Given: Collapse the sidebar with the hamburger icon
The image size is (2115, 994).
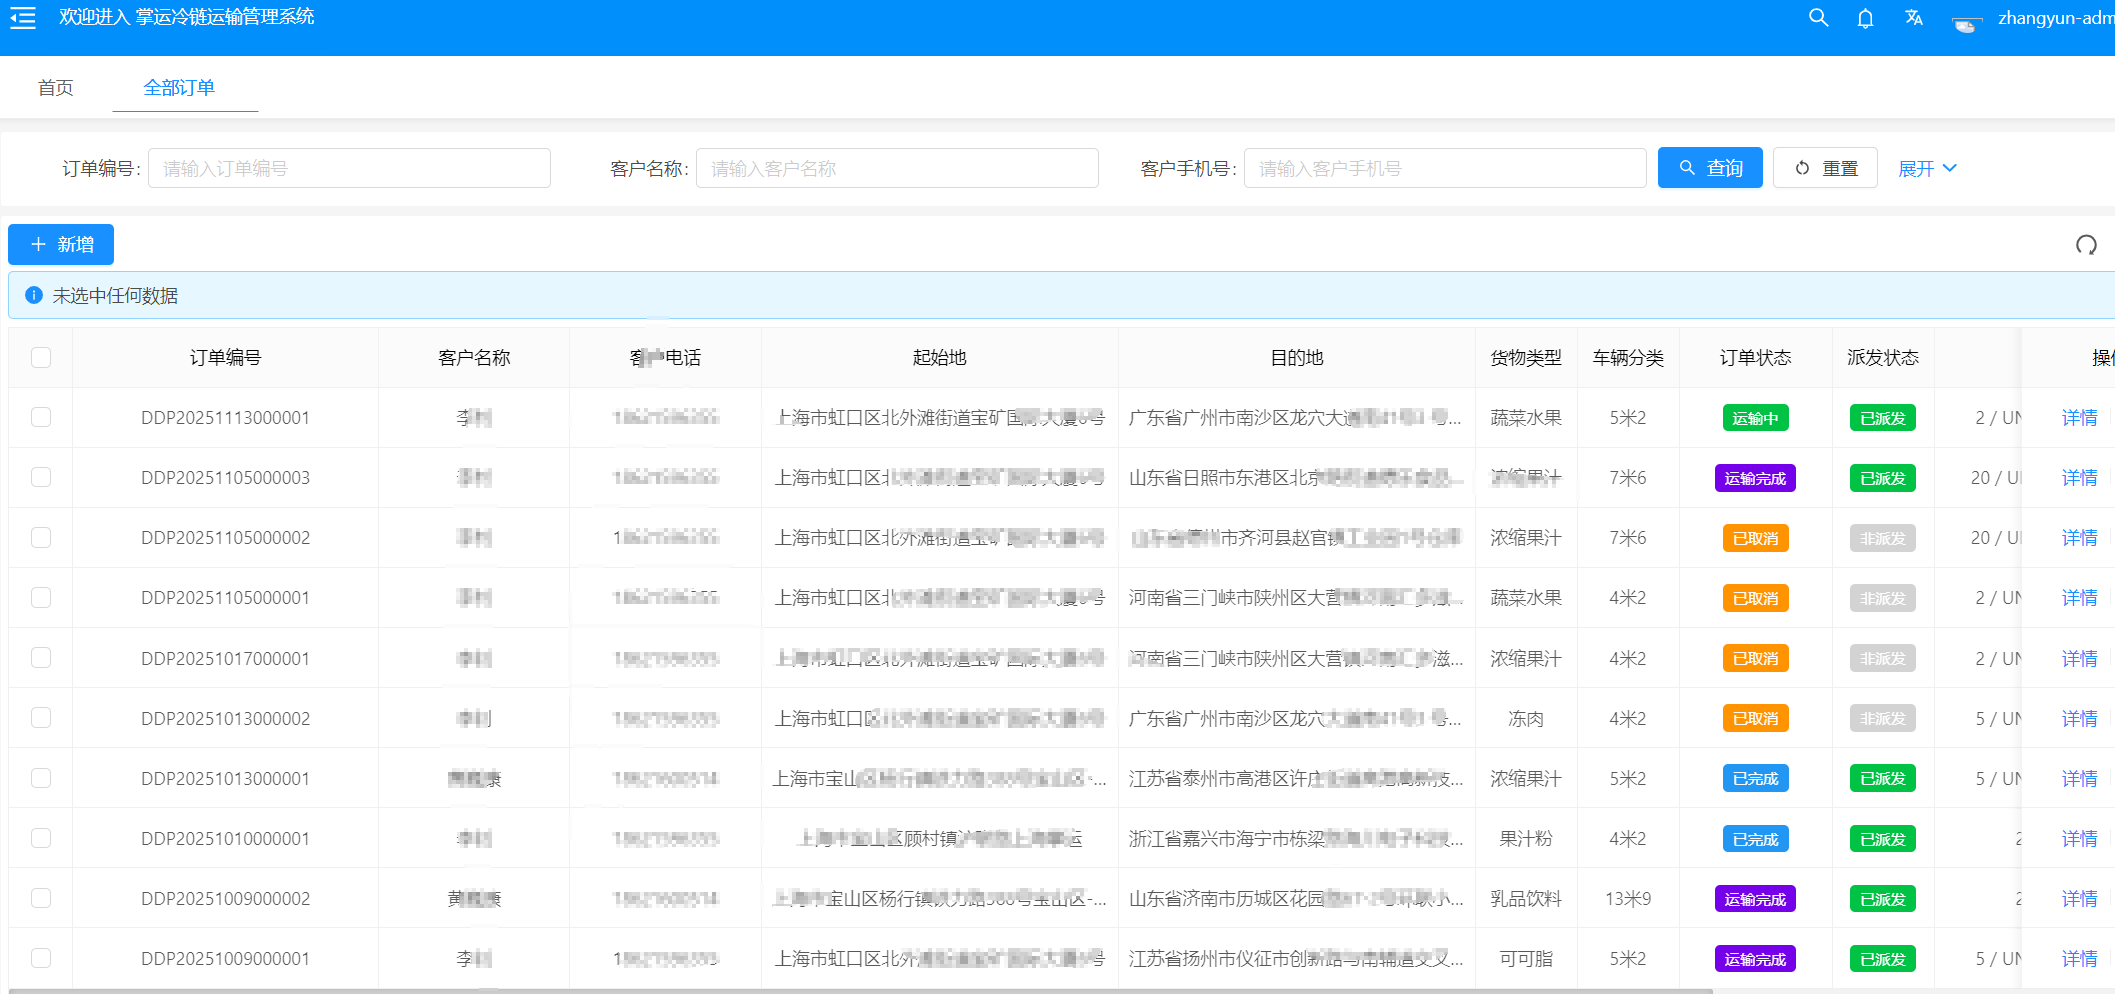Looking at the screenshot, I should click(22, 17).
